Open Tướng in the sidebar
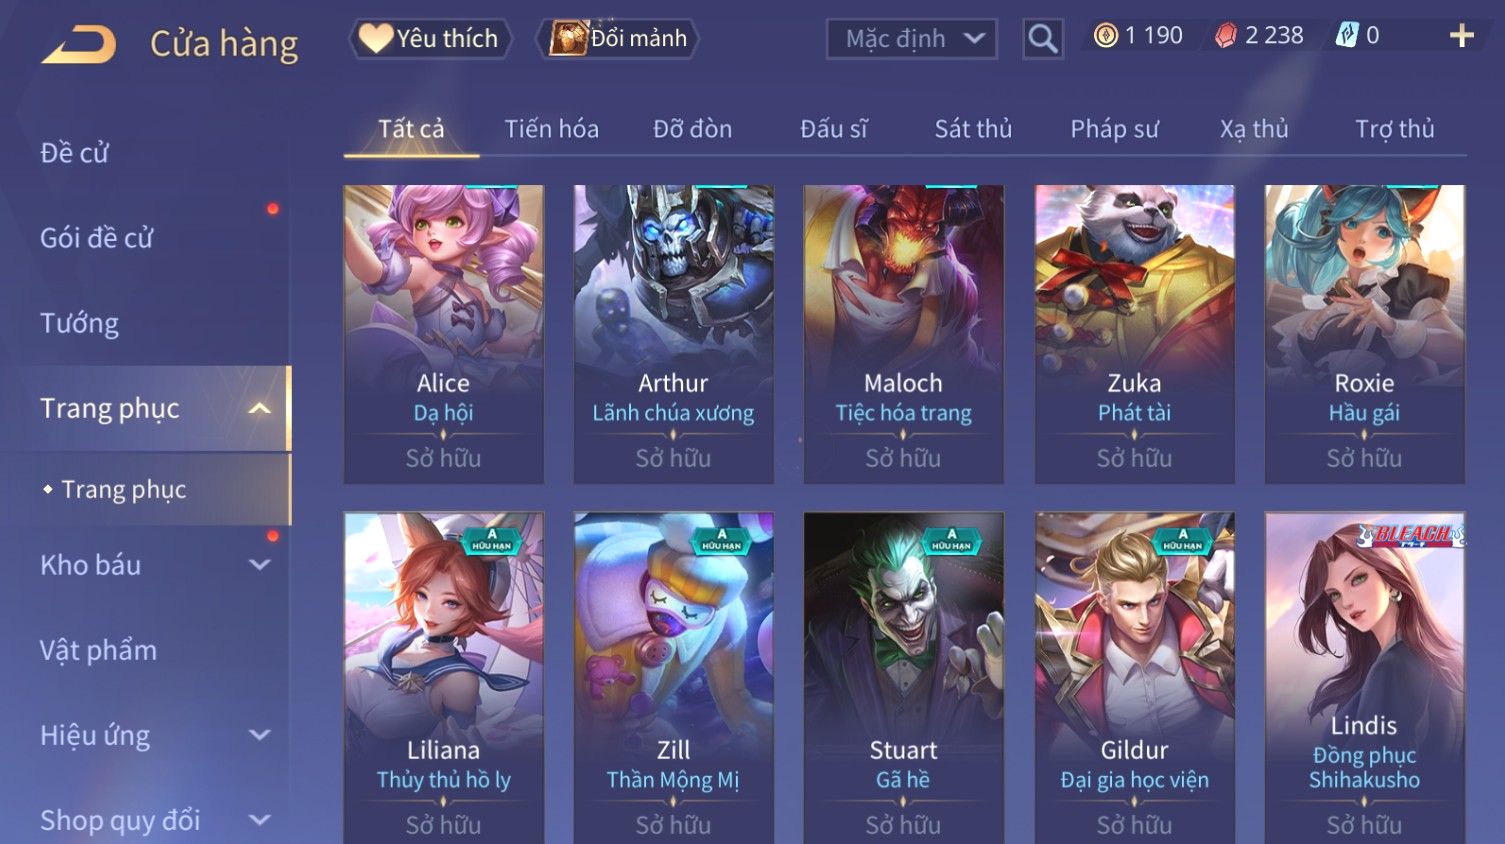 click(79, 323)
